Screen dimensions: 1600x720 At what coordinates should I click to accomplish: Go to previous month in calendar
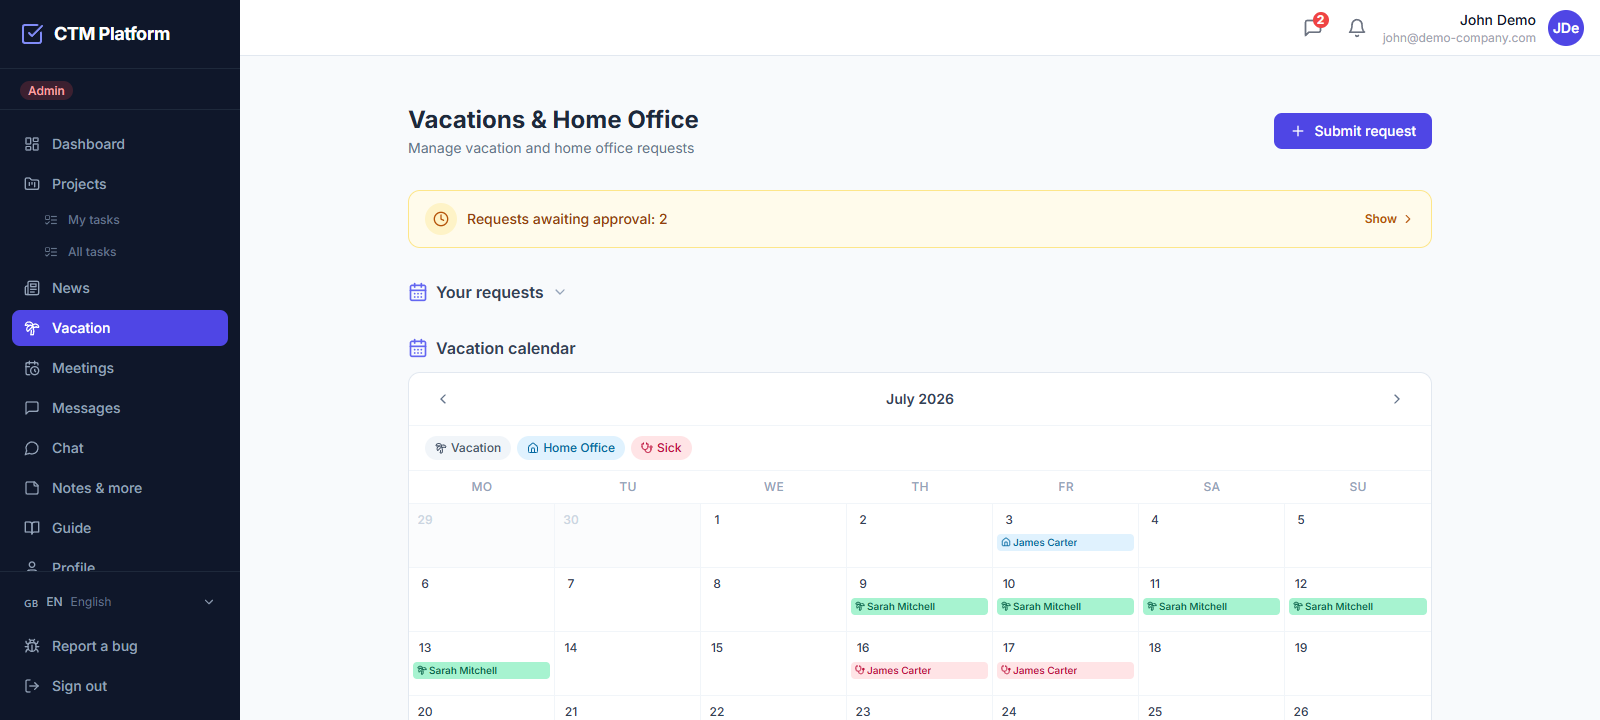click(443, 399)
